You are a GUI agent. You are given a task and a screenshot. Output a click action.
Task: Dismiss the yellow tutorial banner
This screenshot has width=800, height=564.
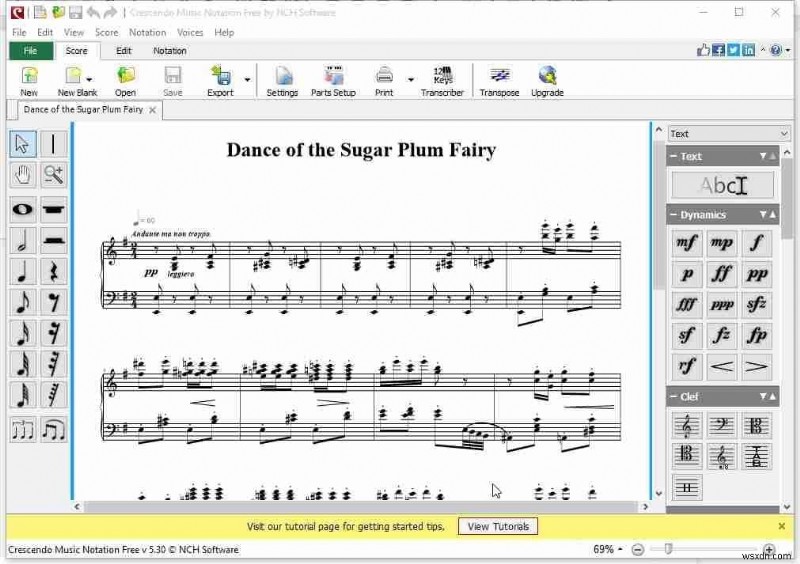tap(782, 526)
